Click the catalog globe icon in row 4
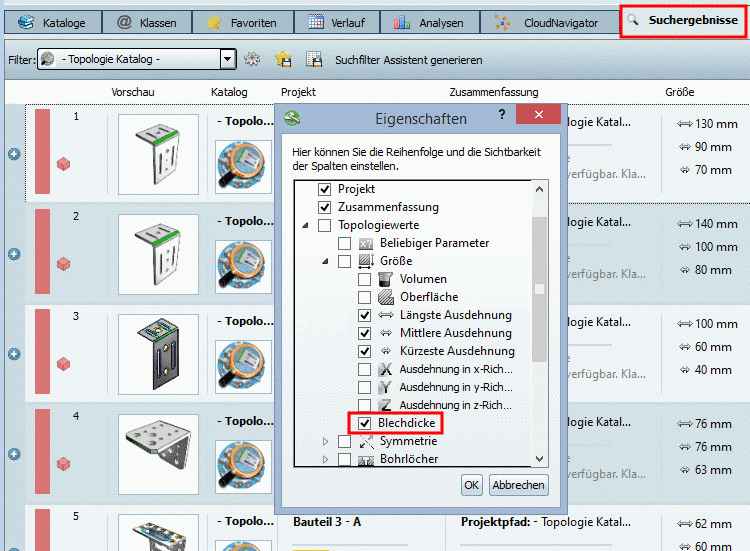 [243, 466]
